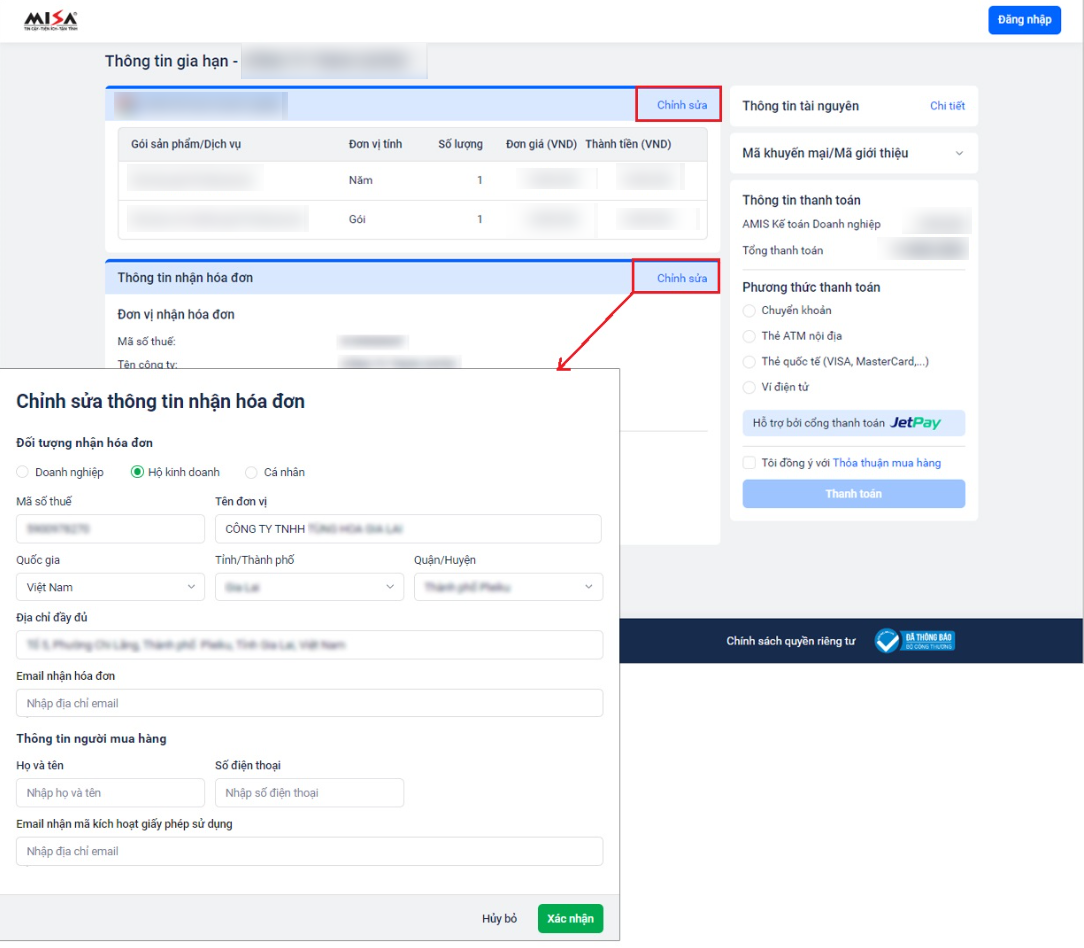Click the JetPay payment gateway logo

915,423
